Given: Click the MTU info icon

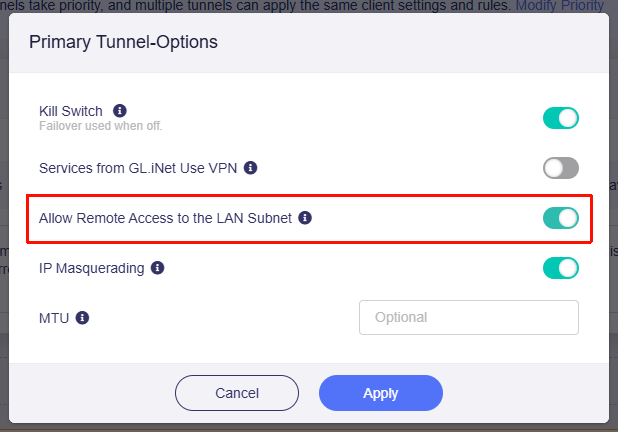Looking at the screenshot, I should coord(83,318).
